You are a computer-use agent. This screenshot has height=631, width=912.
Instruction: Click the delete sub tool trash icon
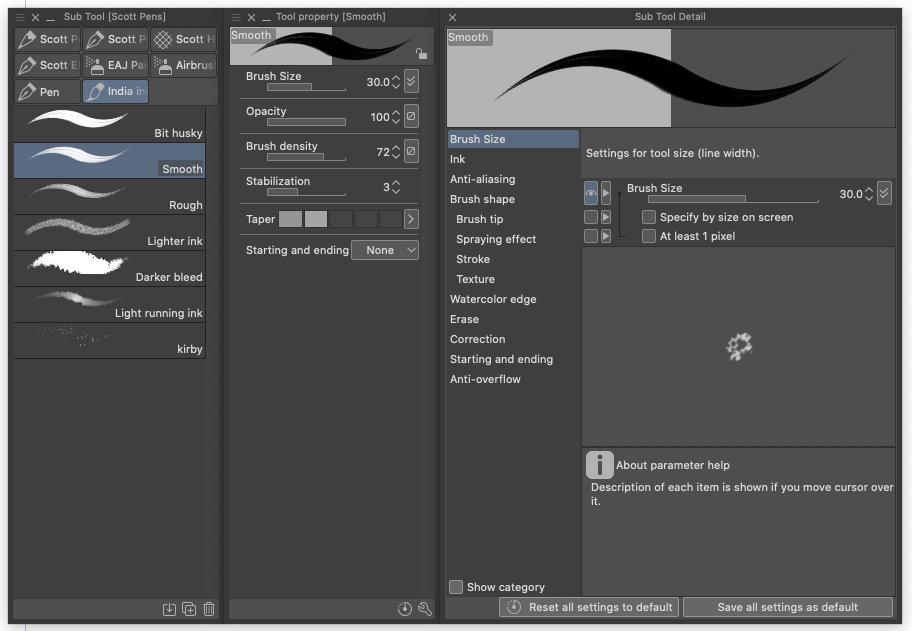point(209,609)
